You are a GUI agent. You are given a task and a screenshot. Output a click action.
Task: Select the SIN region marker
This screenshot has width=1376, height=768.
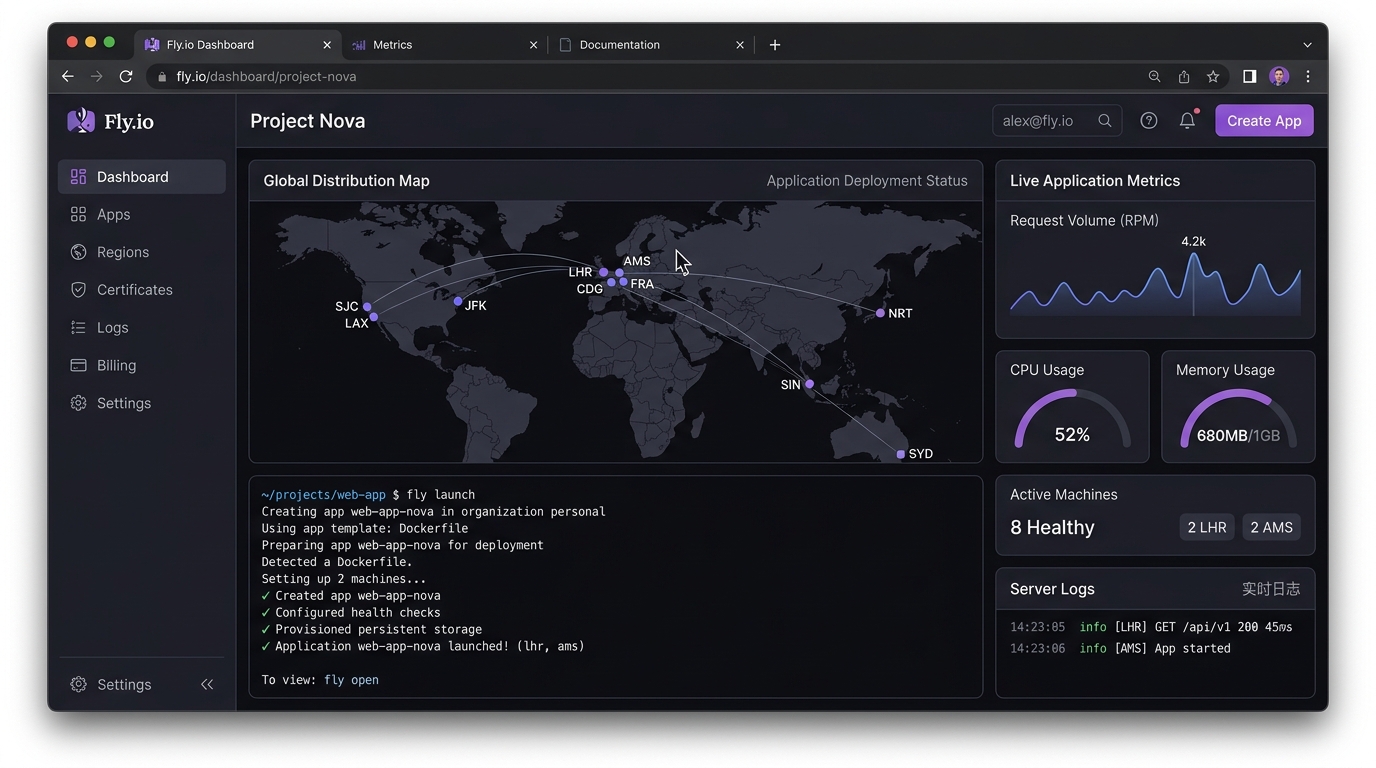point(809,384)
